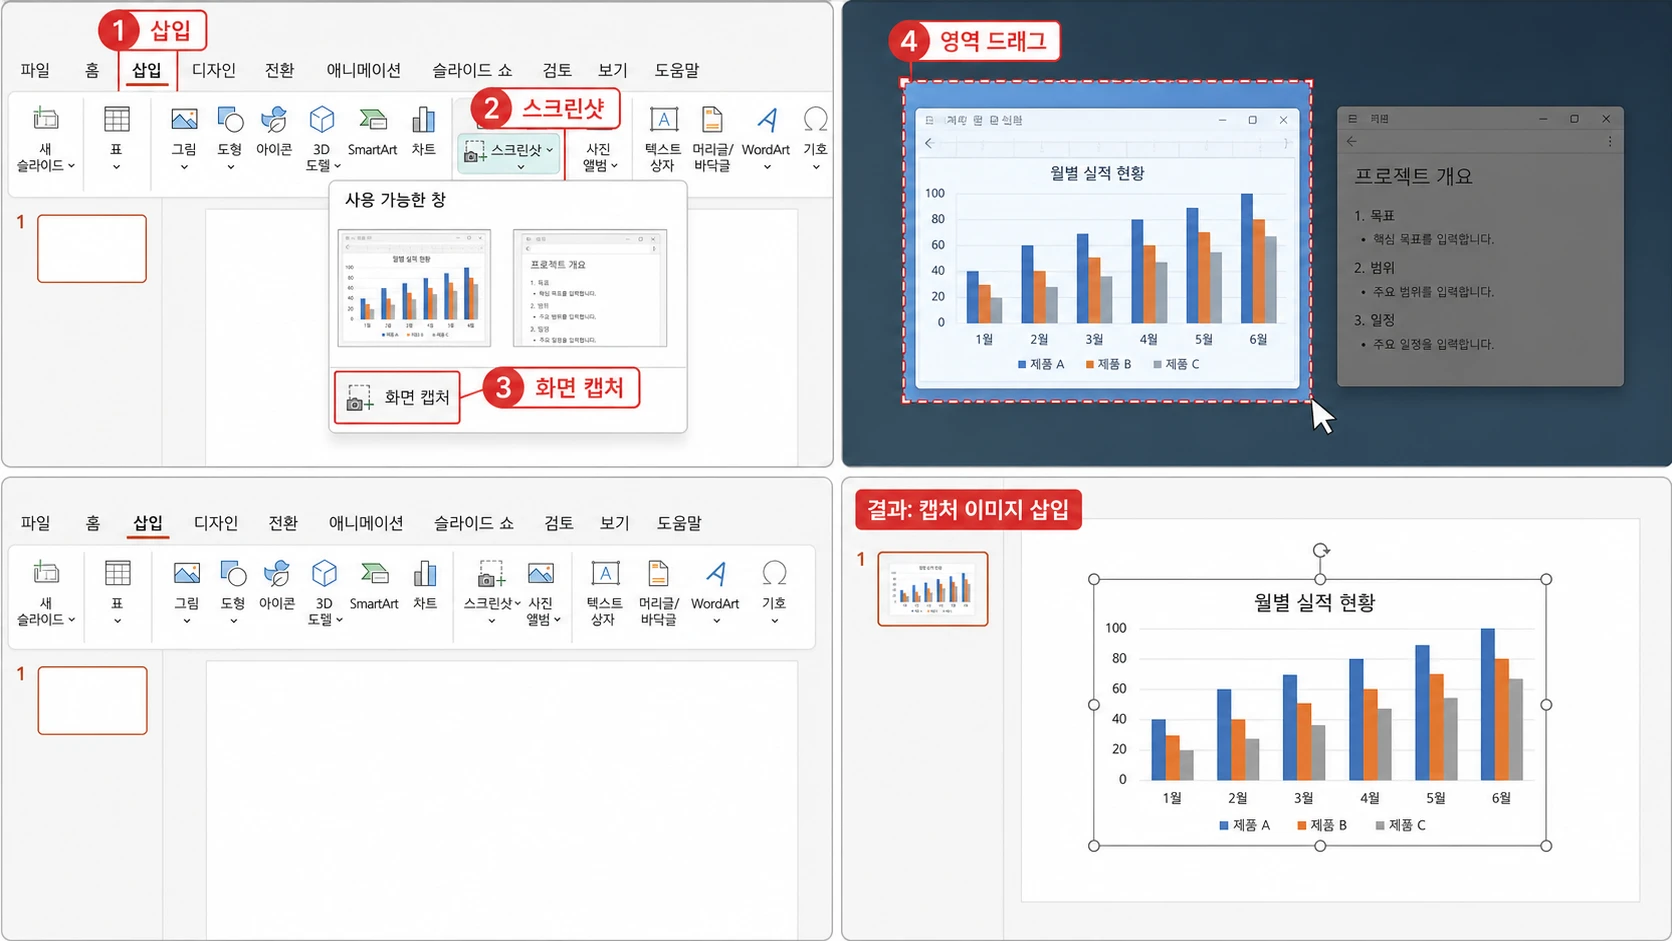1672x941 pixels.
Task: Select slide 1 thumbnail showing the captured chart
Action: pyautogui.click(x=933, y=589)
